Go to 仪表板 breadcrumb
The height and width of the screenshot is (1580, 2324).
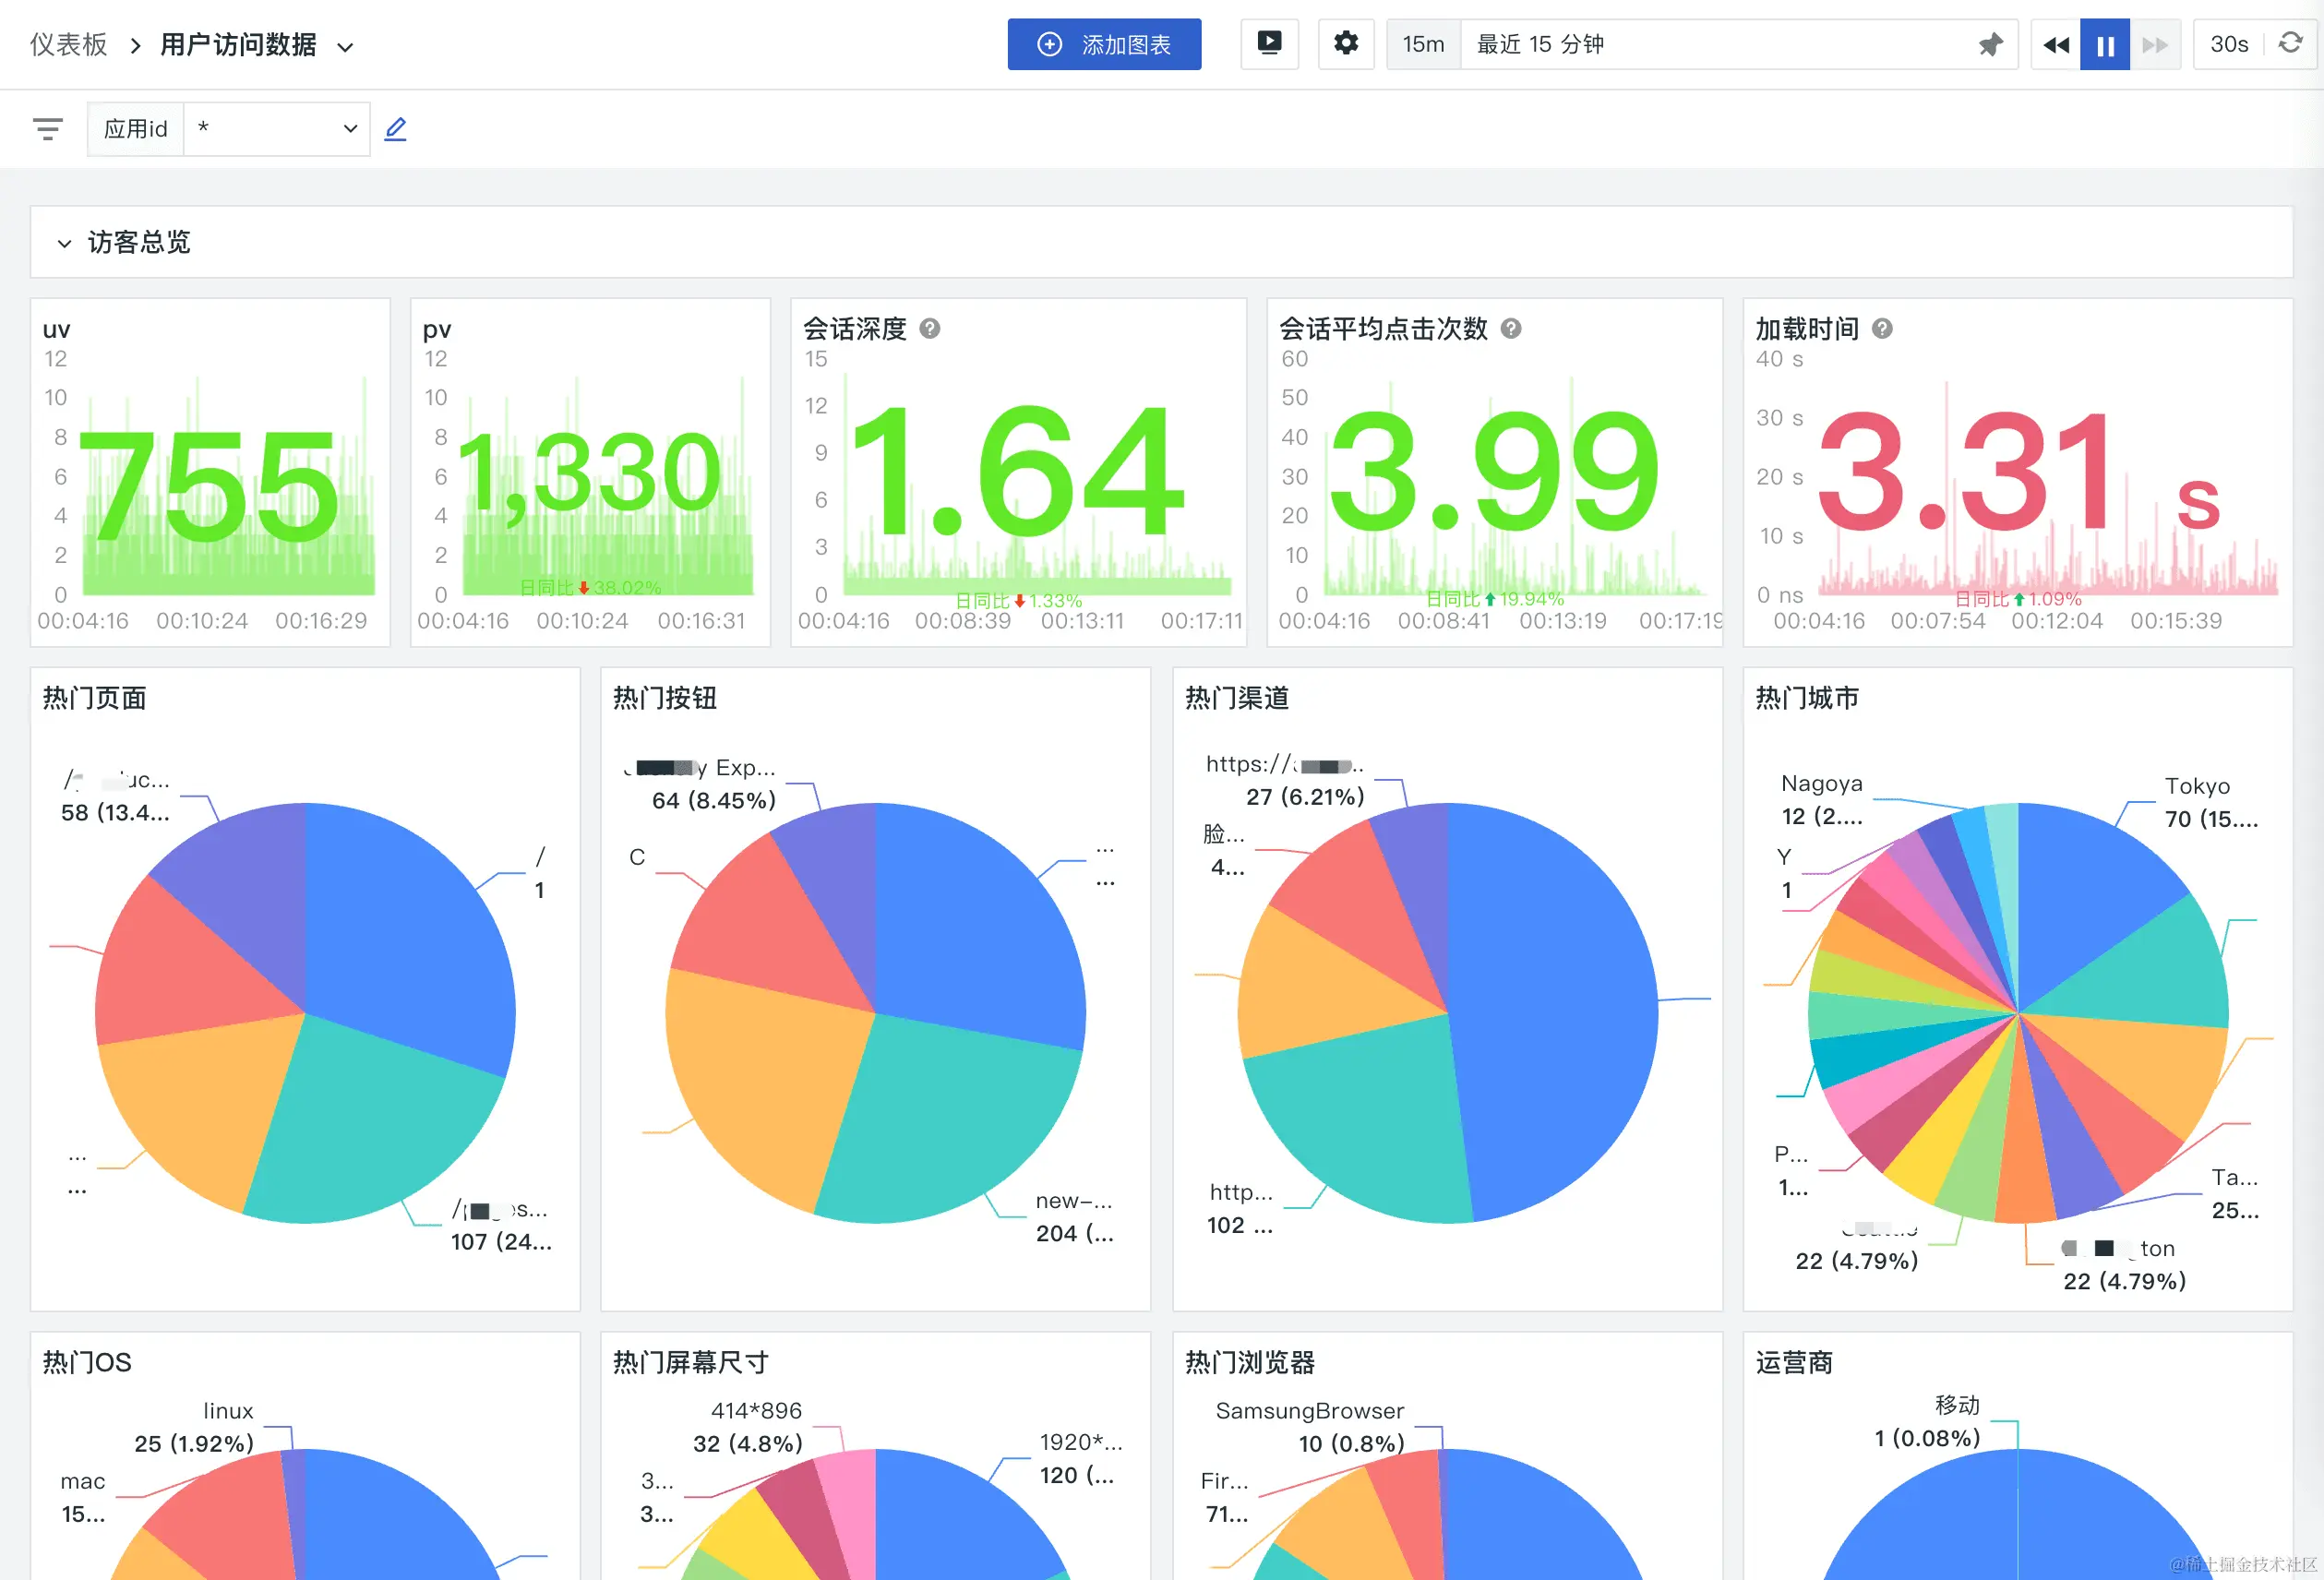68,45
